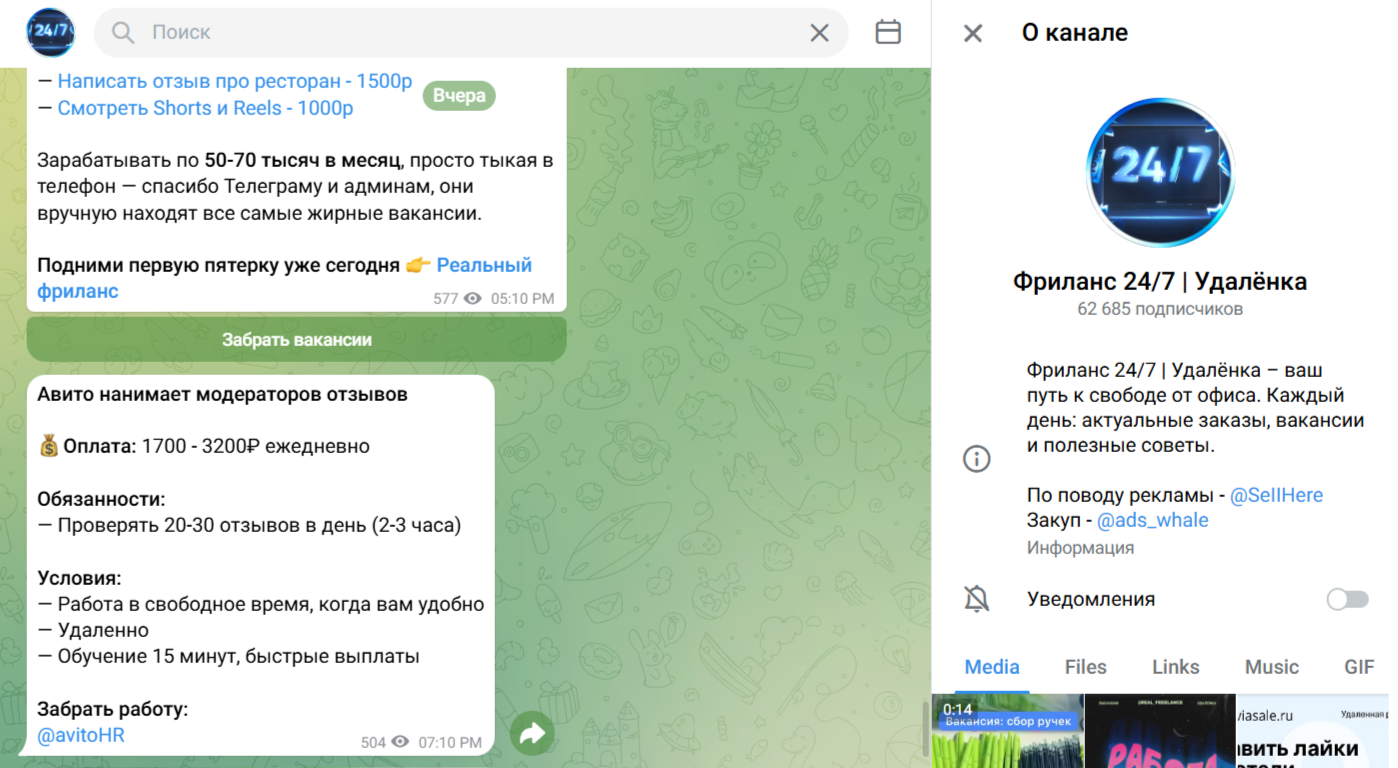
Task: Click the forward arrow share button
Action: pos(532,735)
